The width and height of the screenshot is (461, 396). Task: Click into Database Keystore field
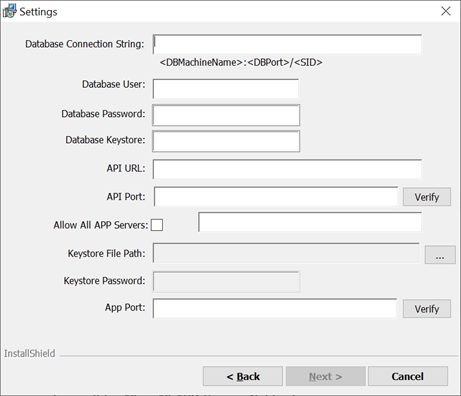click(226, 141)
